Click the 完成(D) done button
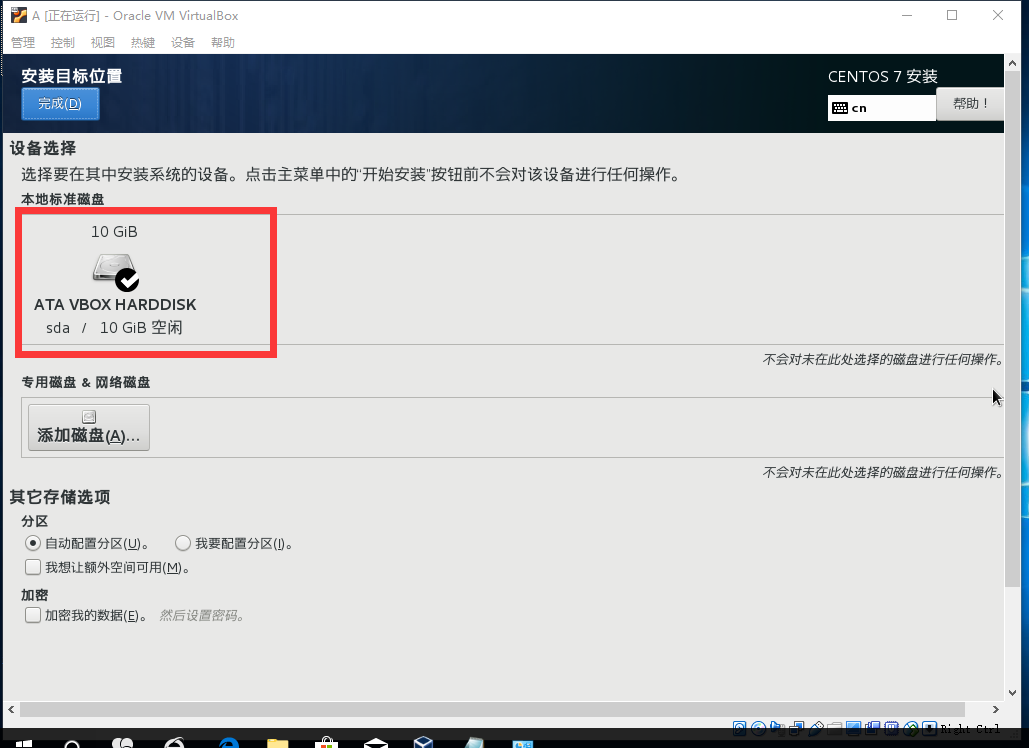 [x=60, y=104]
